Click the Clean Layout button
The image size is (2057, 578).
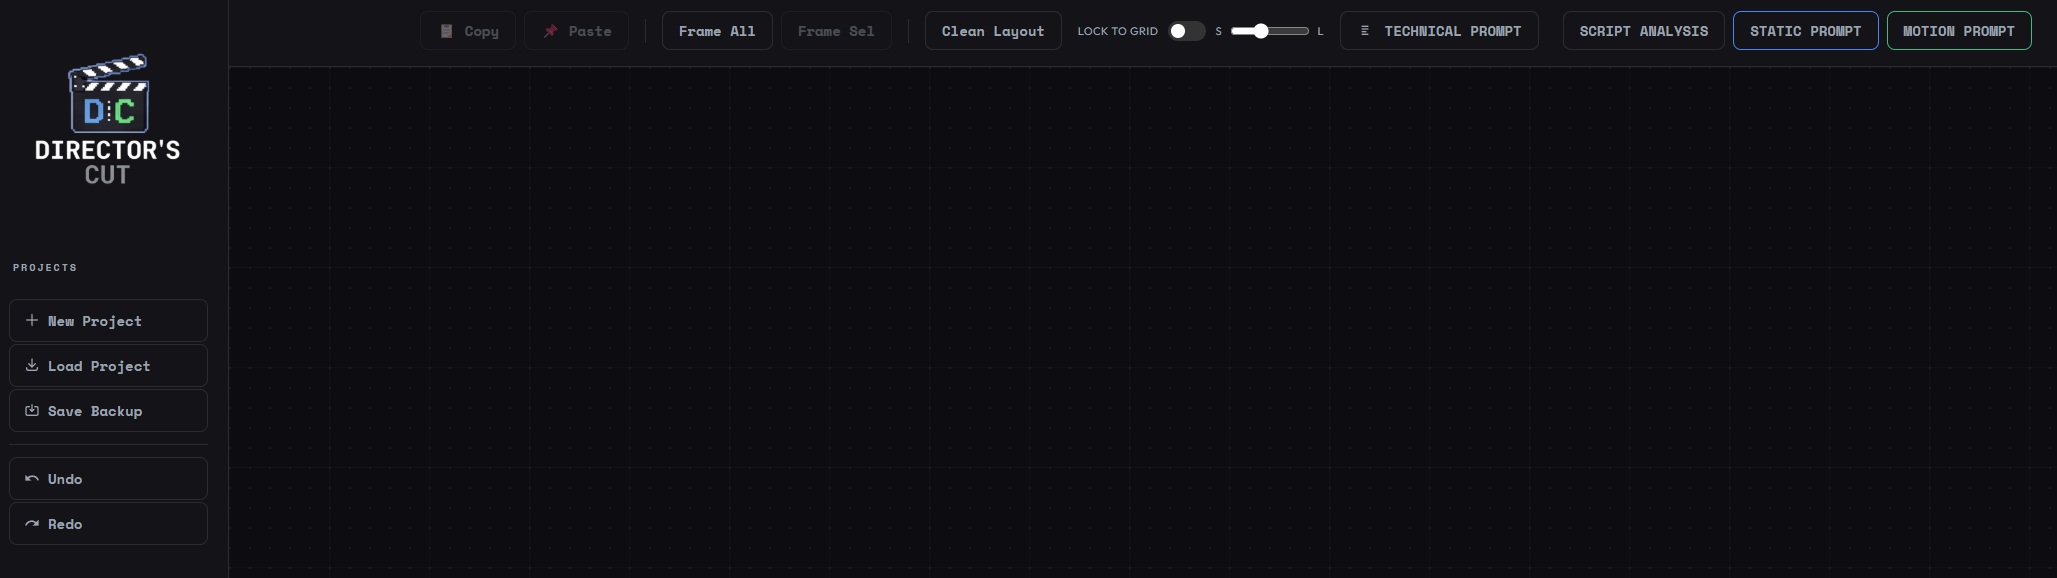click(993, 31)
